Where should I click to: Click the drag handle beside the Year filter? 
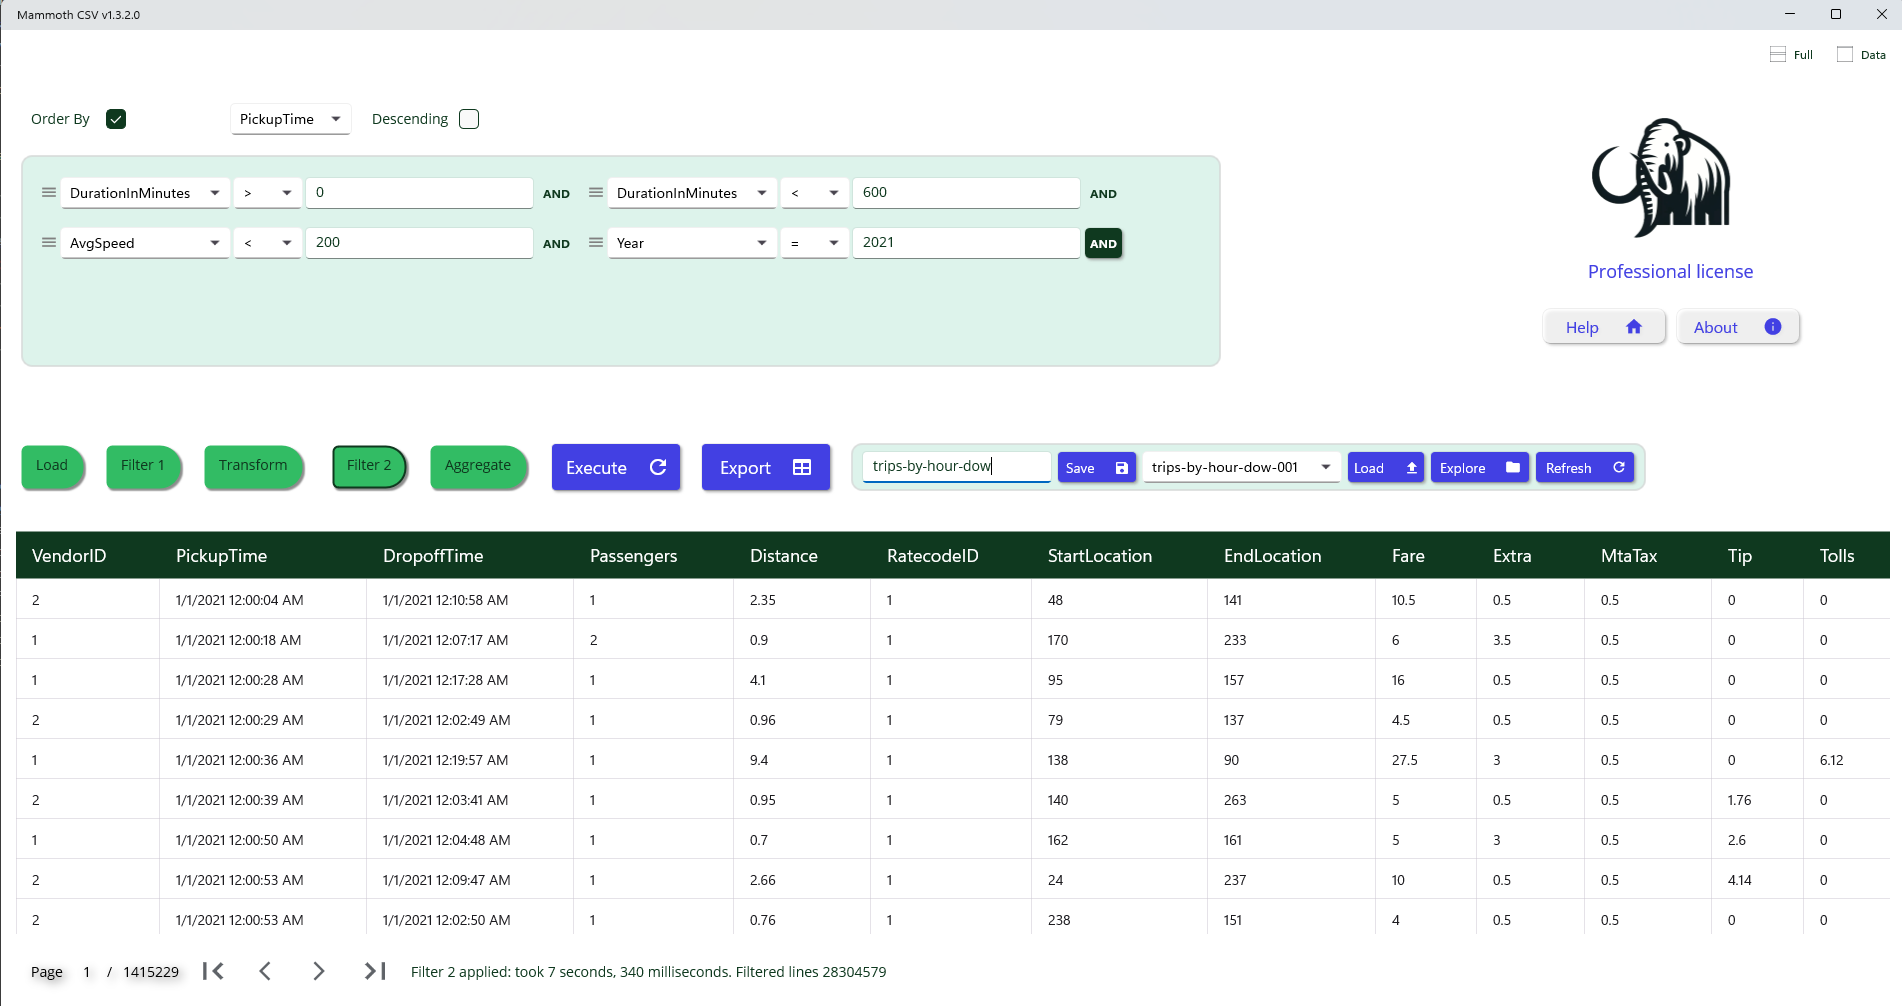tap(595, 243)
